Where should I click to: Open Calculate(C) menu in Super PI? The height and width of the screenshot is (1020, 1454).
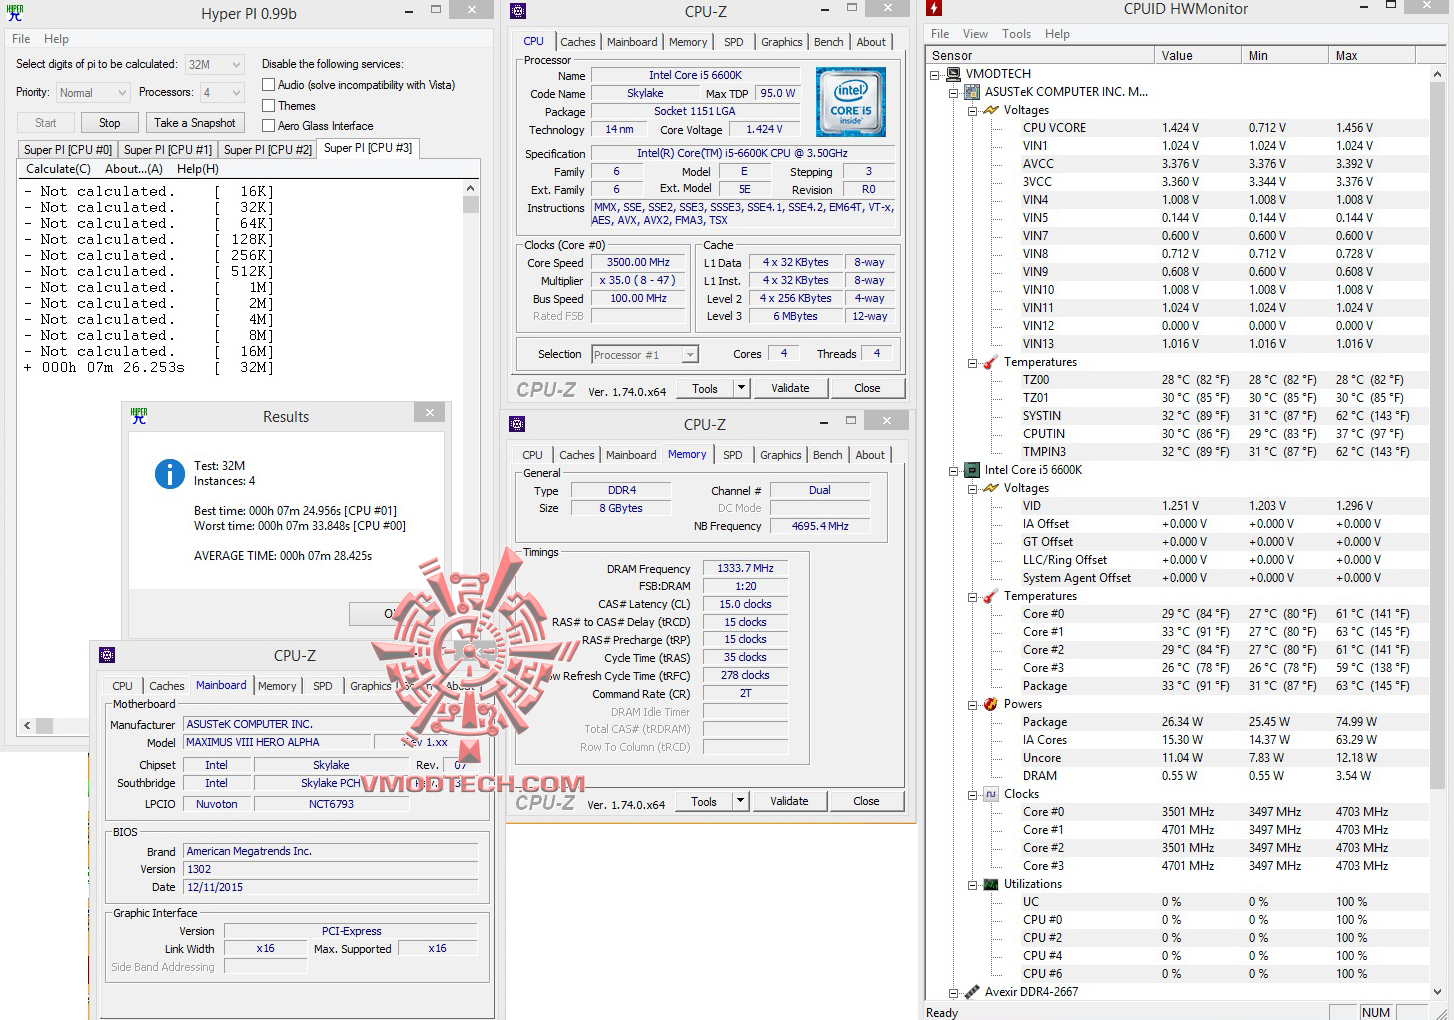coord(58,169)
